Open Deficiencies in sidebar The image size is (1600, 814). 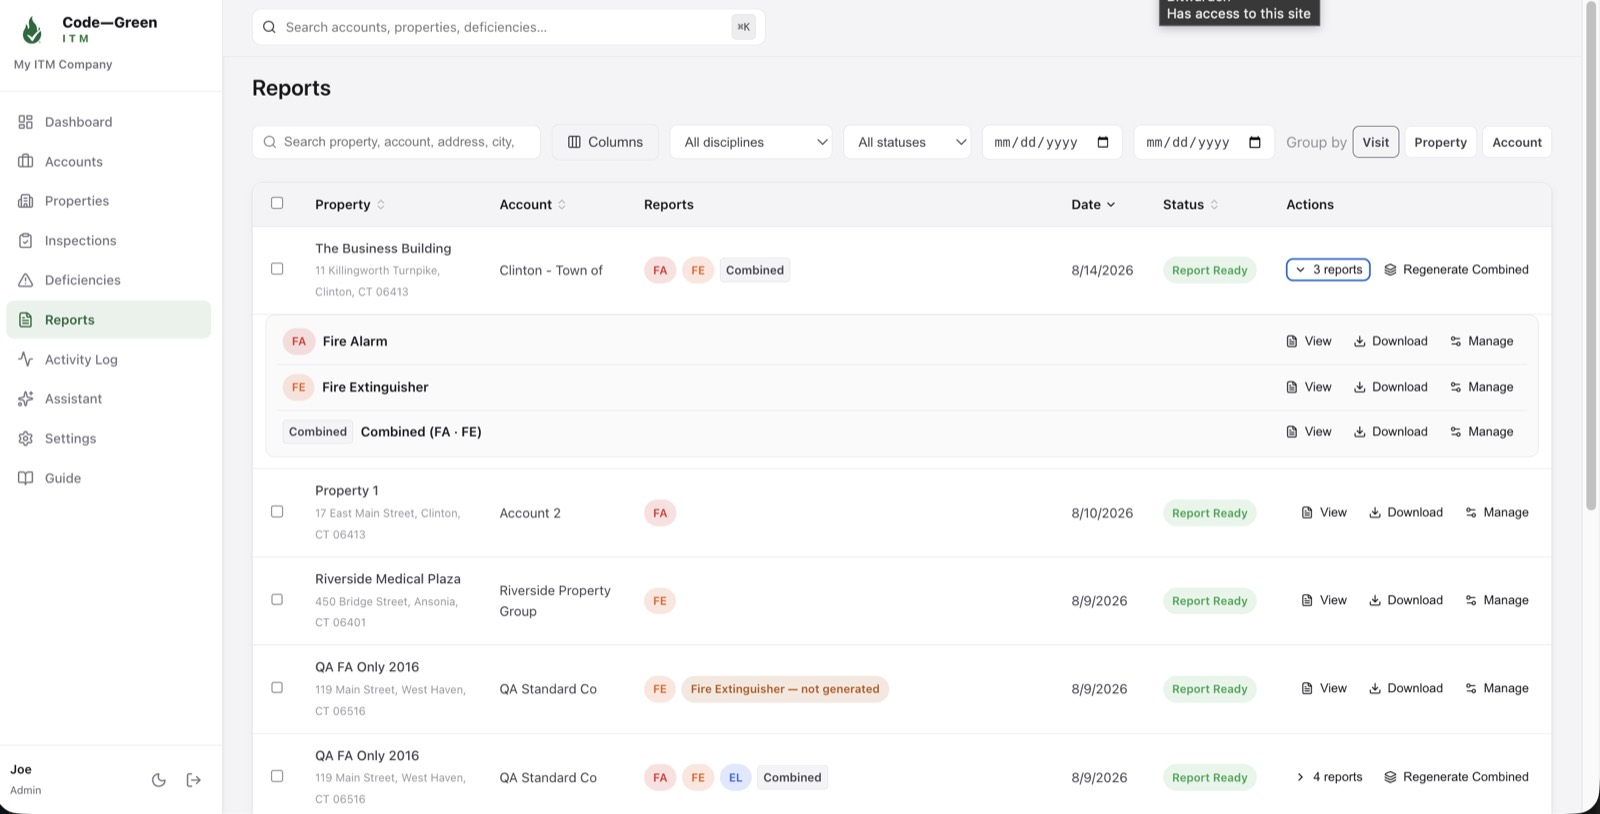[109, 280]
